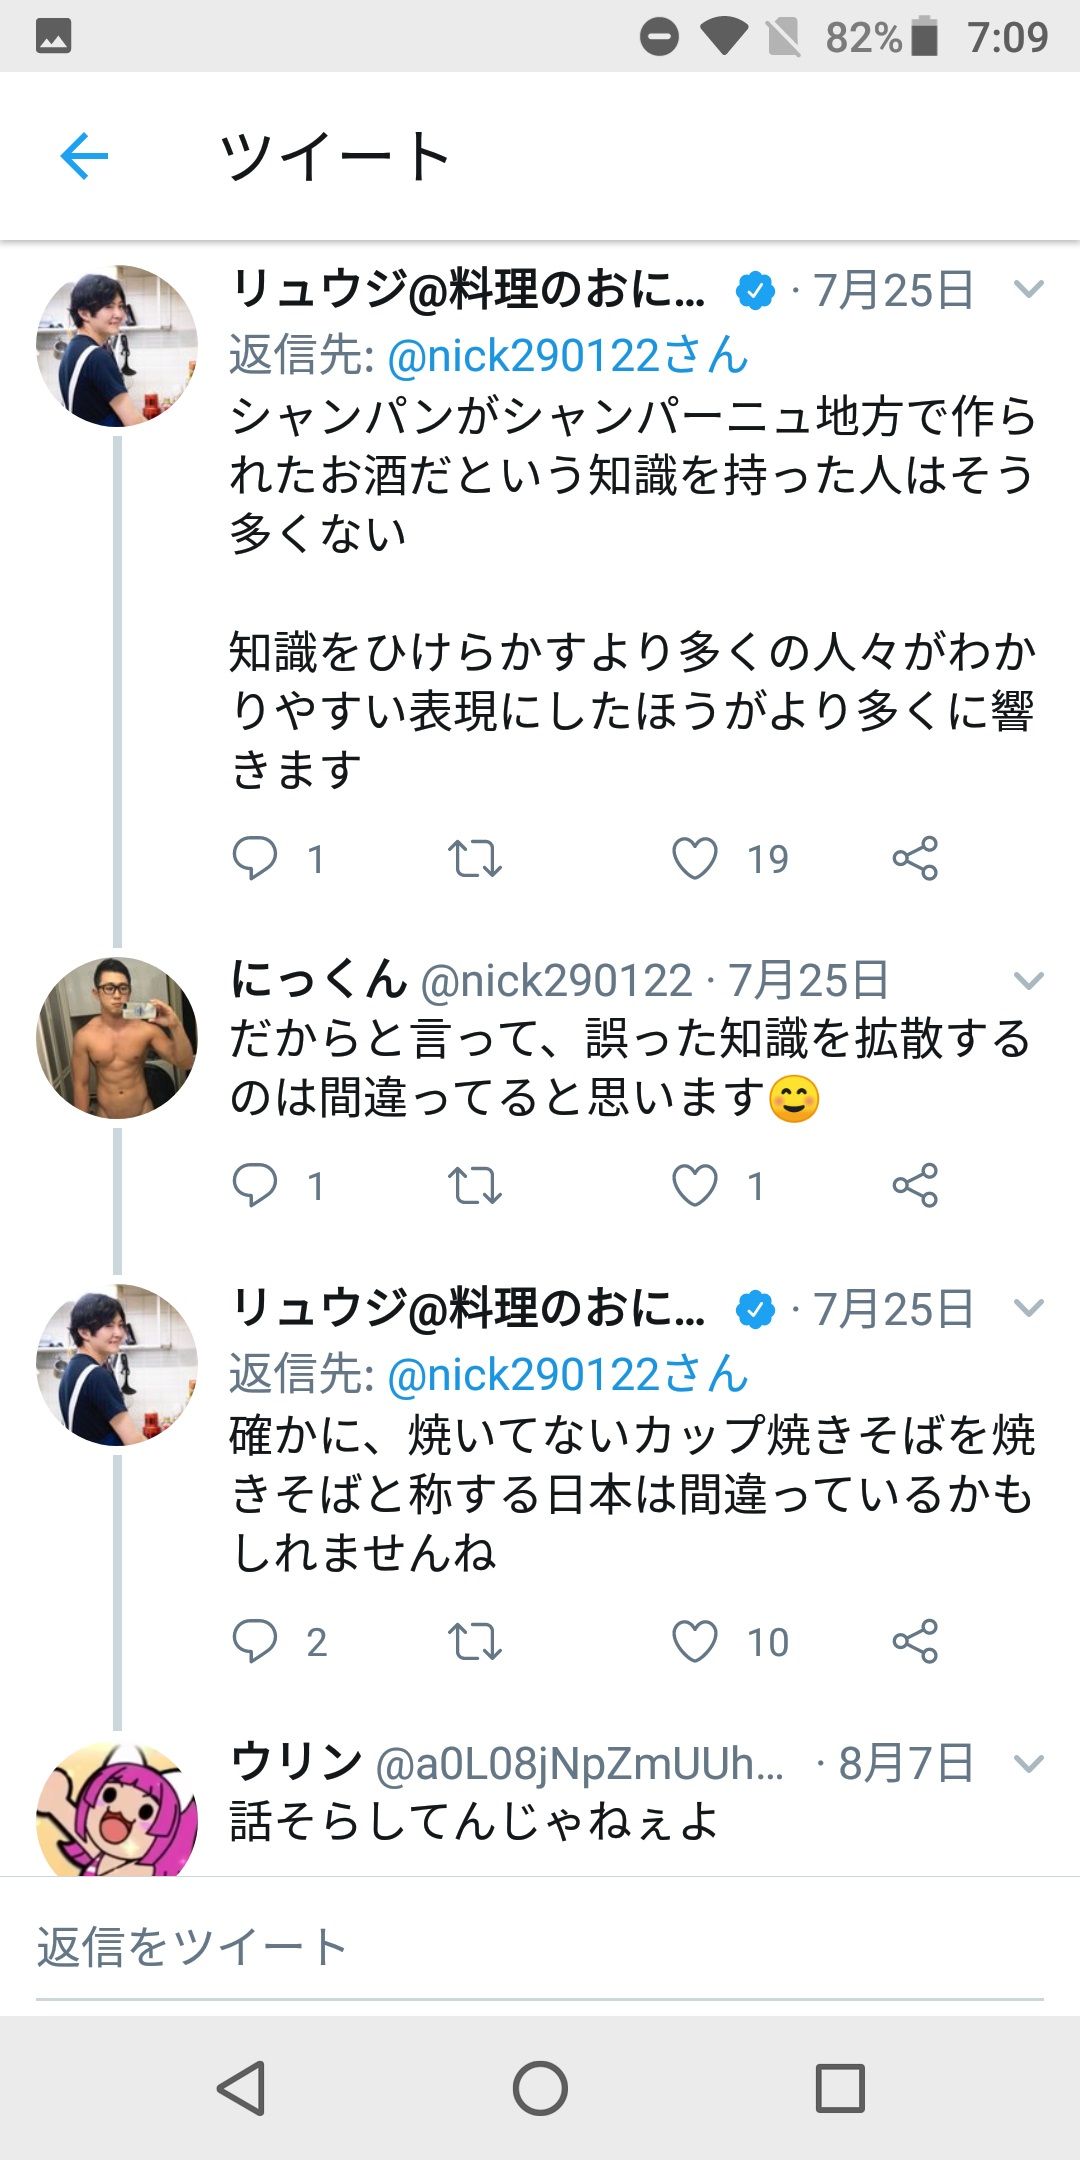The height and width of the screenshot is (2160, 1080).
Task: Like the cup yakisoba tweet with 10 likes
Action: (x=695, y=1641)
